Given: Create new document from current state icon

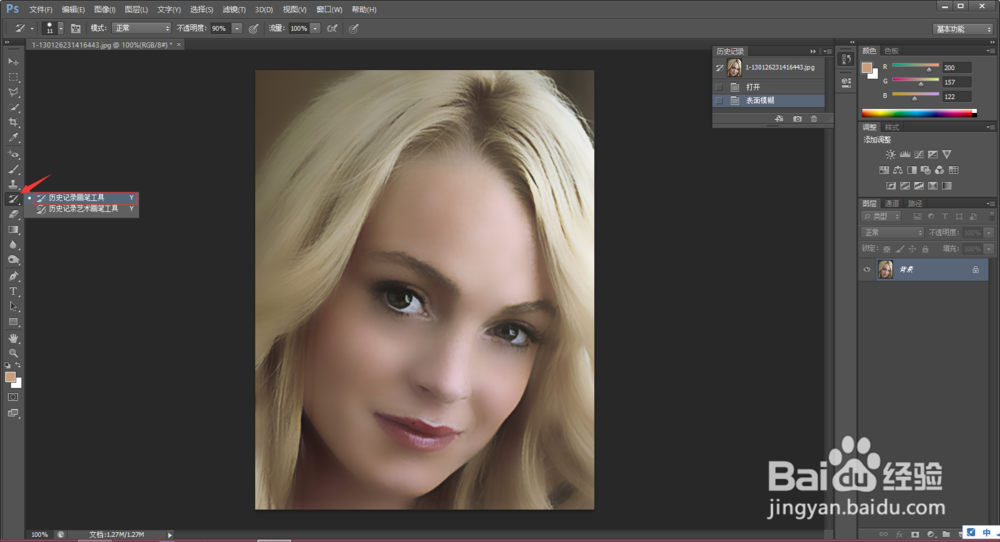Looking at the screenshot, I should [x=779, y=119].
